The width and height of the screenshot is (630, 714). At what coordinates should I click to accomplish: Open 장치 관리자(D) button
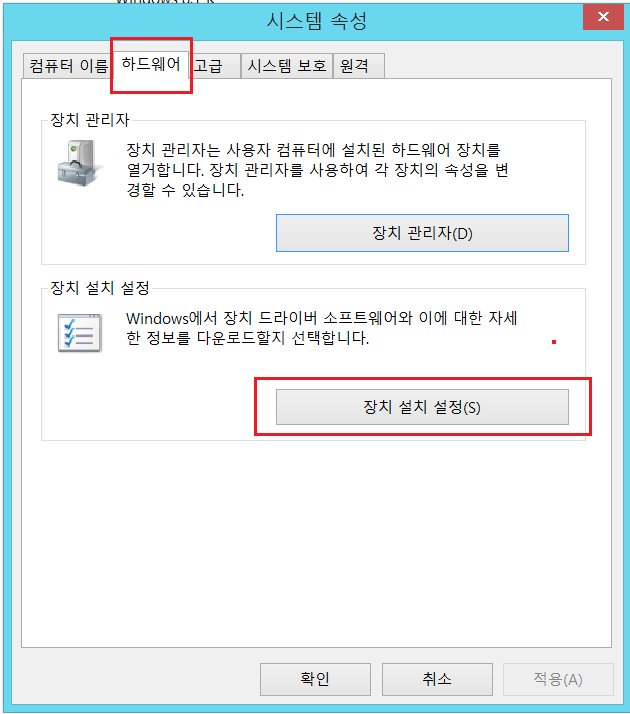[422, 233]
